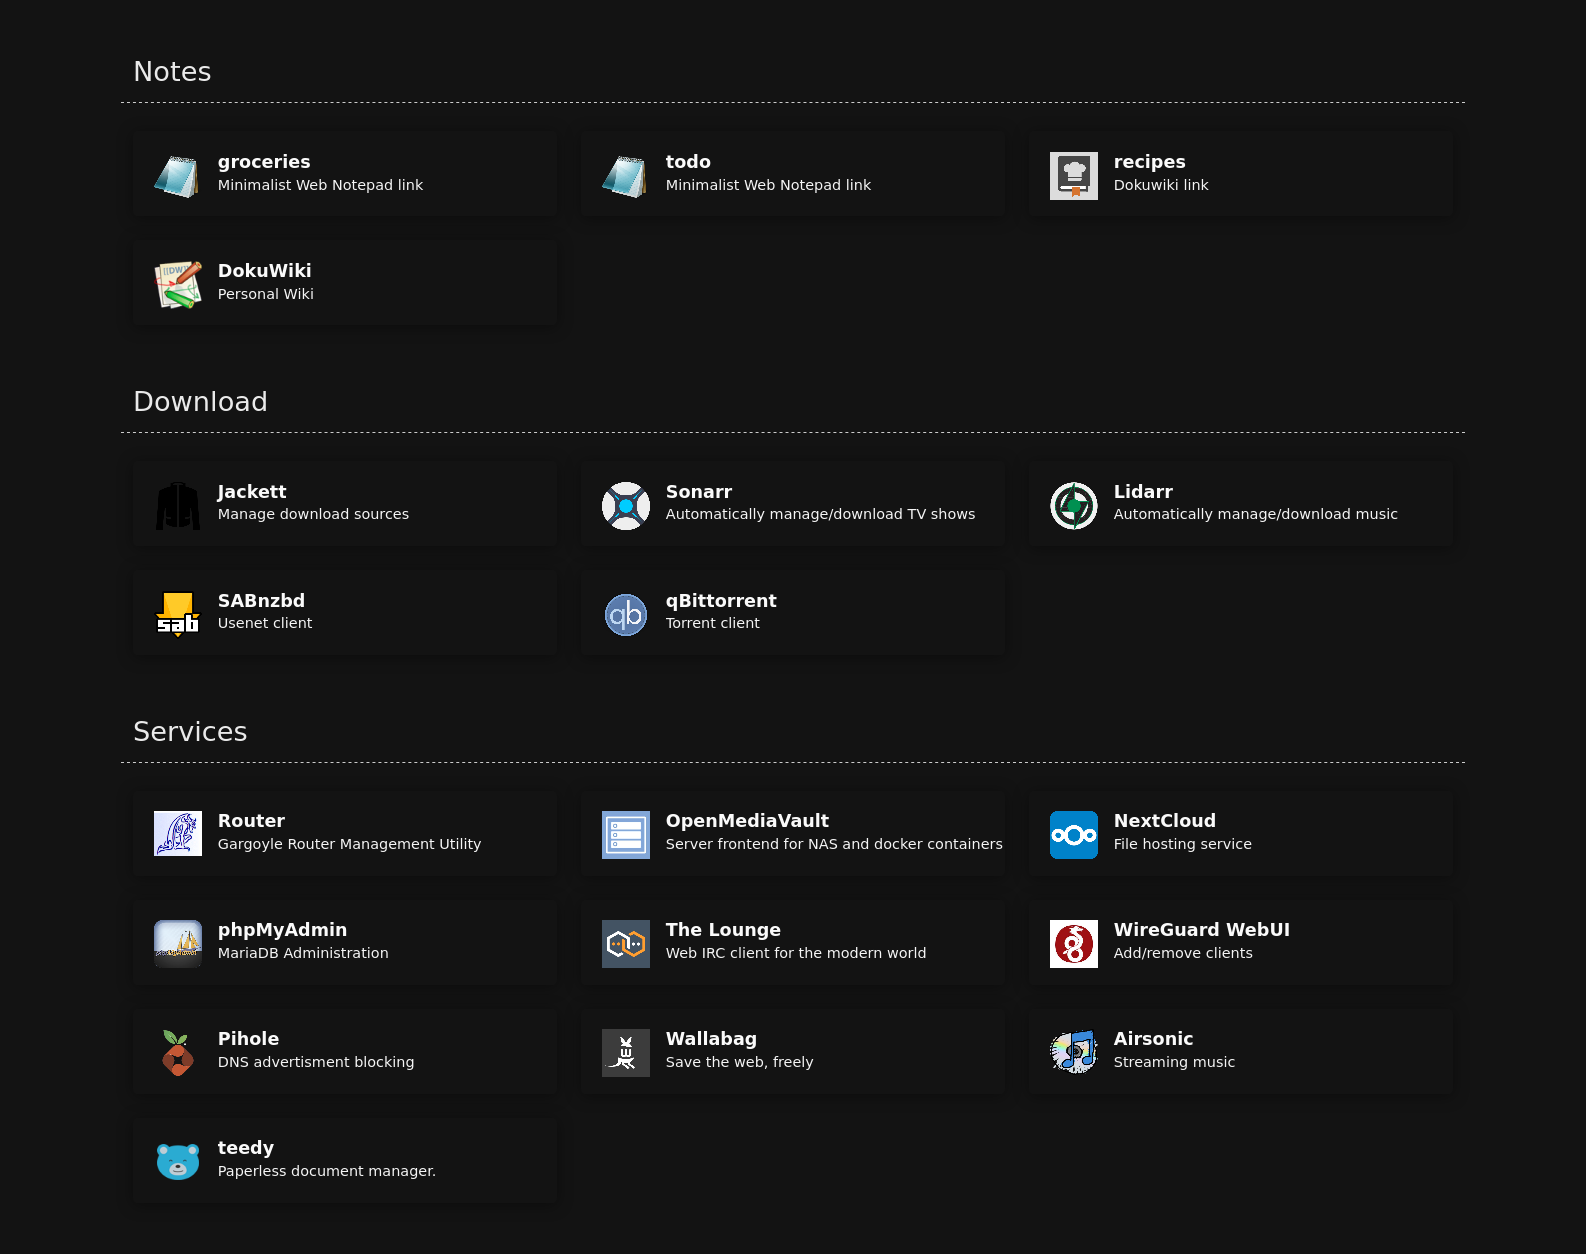Viewport: 1586px width, 1254px height.
Task: Click the Wallabag kangaroo icon
Action: 626,1053
